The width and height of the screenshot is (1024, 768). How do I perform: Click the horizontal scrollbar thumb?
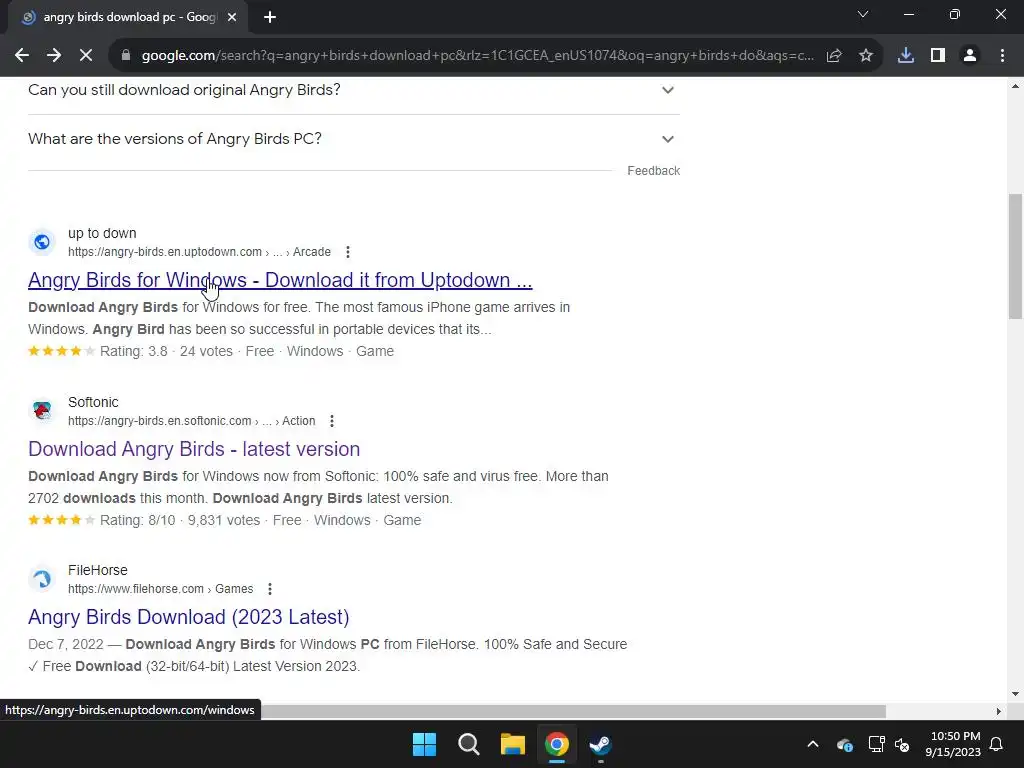coord(573,711)
